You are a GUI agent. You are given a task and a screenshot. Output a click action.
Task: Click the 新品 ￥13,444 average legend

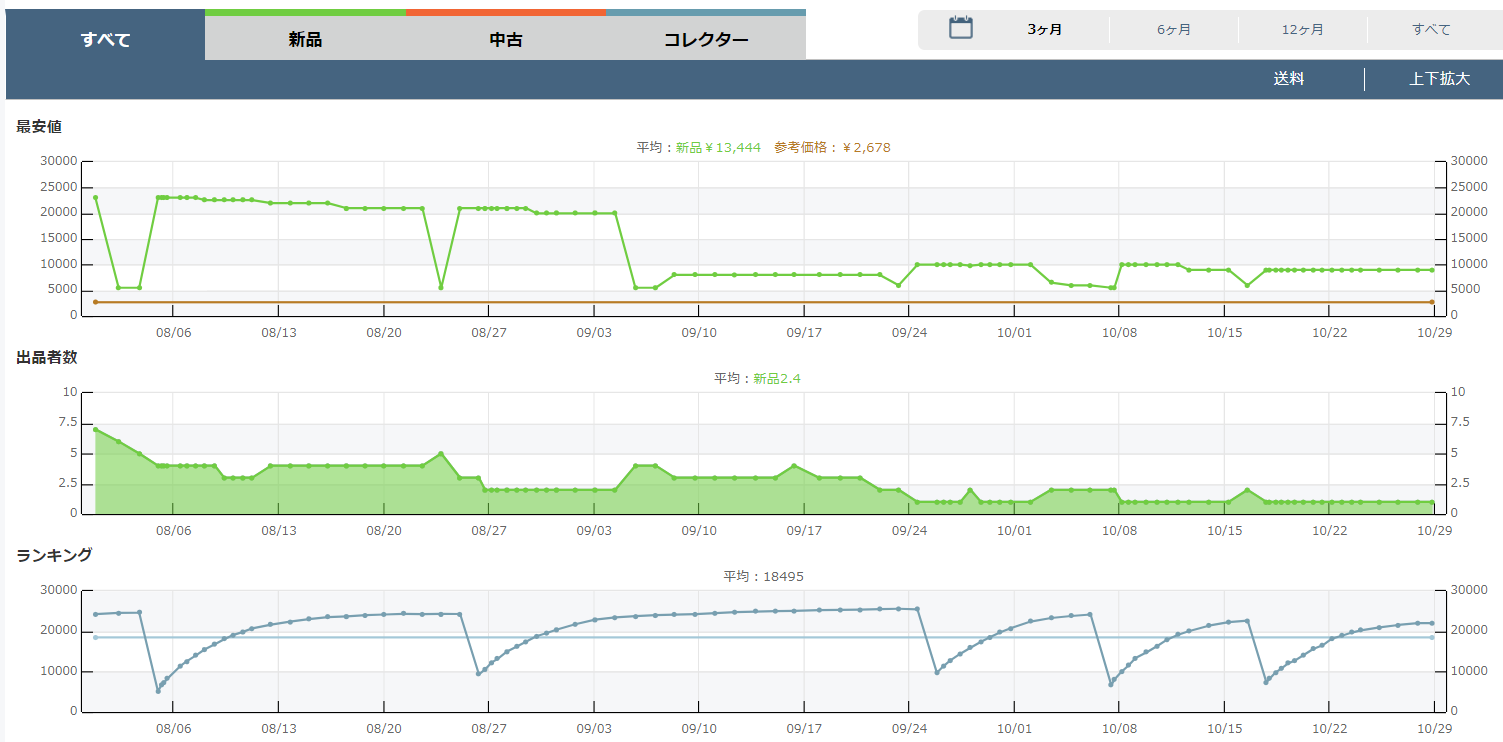717,147
